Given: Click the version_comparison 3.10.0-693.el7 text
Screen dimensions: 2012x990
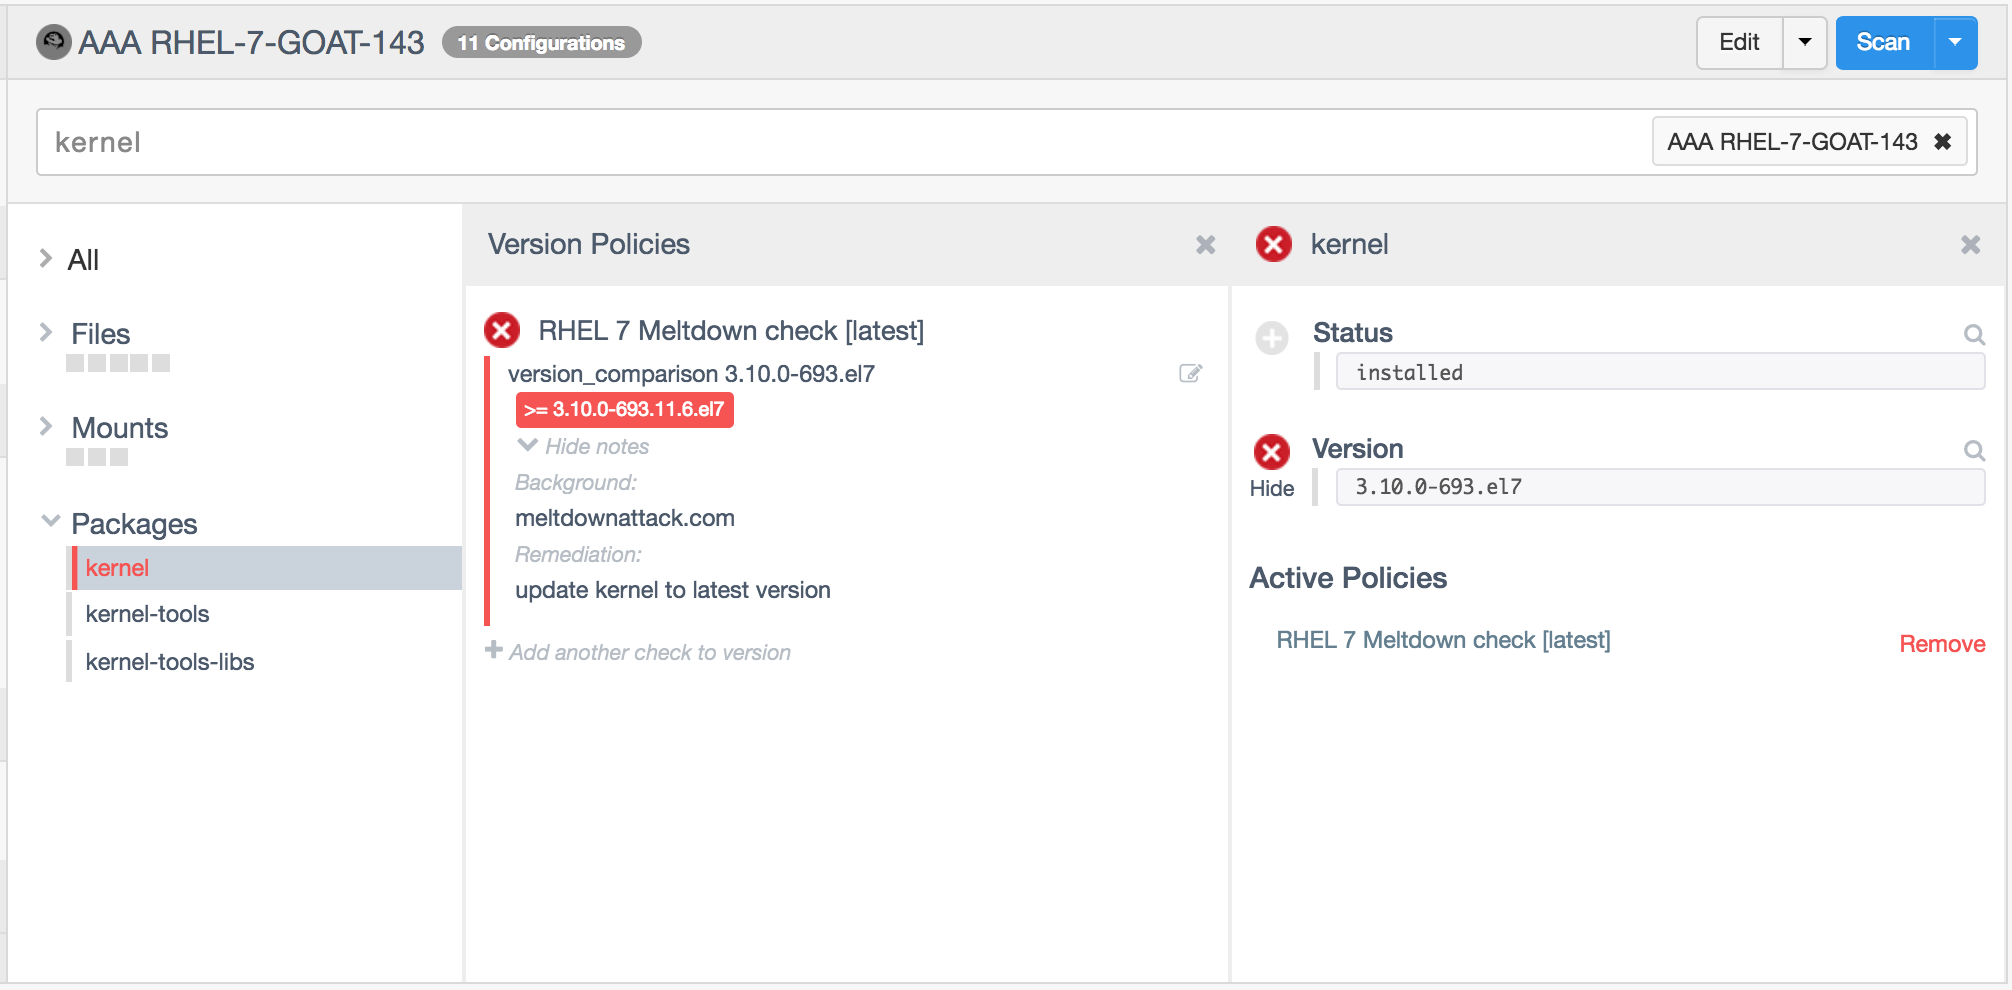Looking at the screenshot, I should tap(691, 374).
